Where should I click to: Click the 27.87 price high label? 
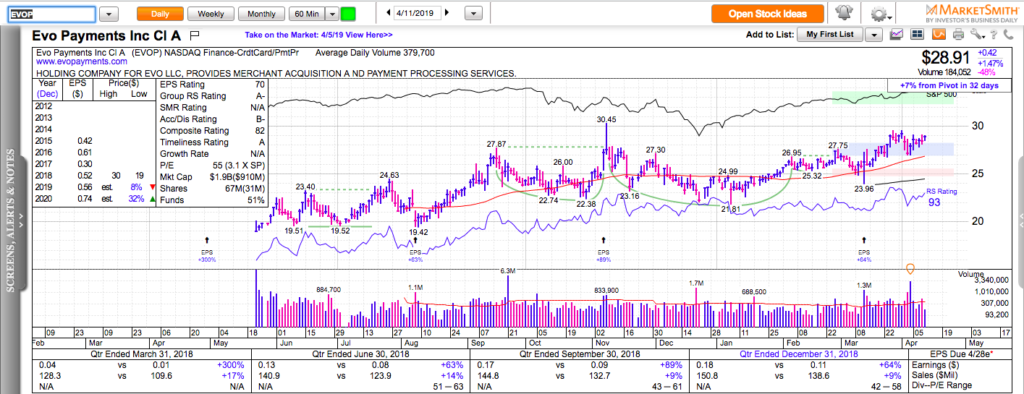[496, 143]
